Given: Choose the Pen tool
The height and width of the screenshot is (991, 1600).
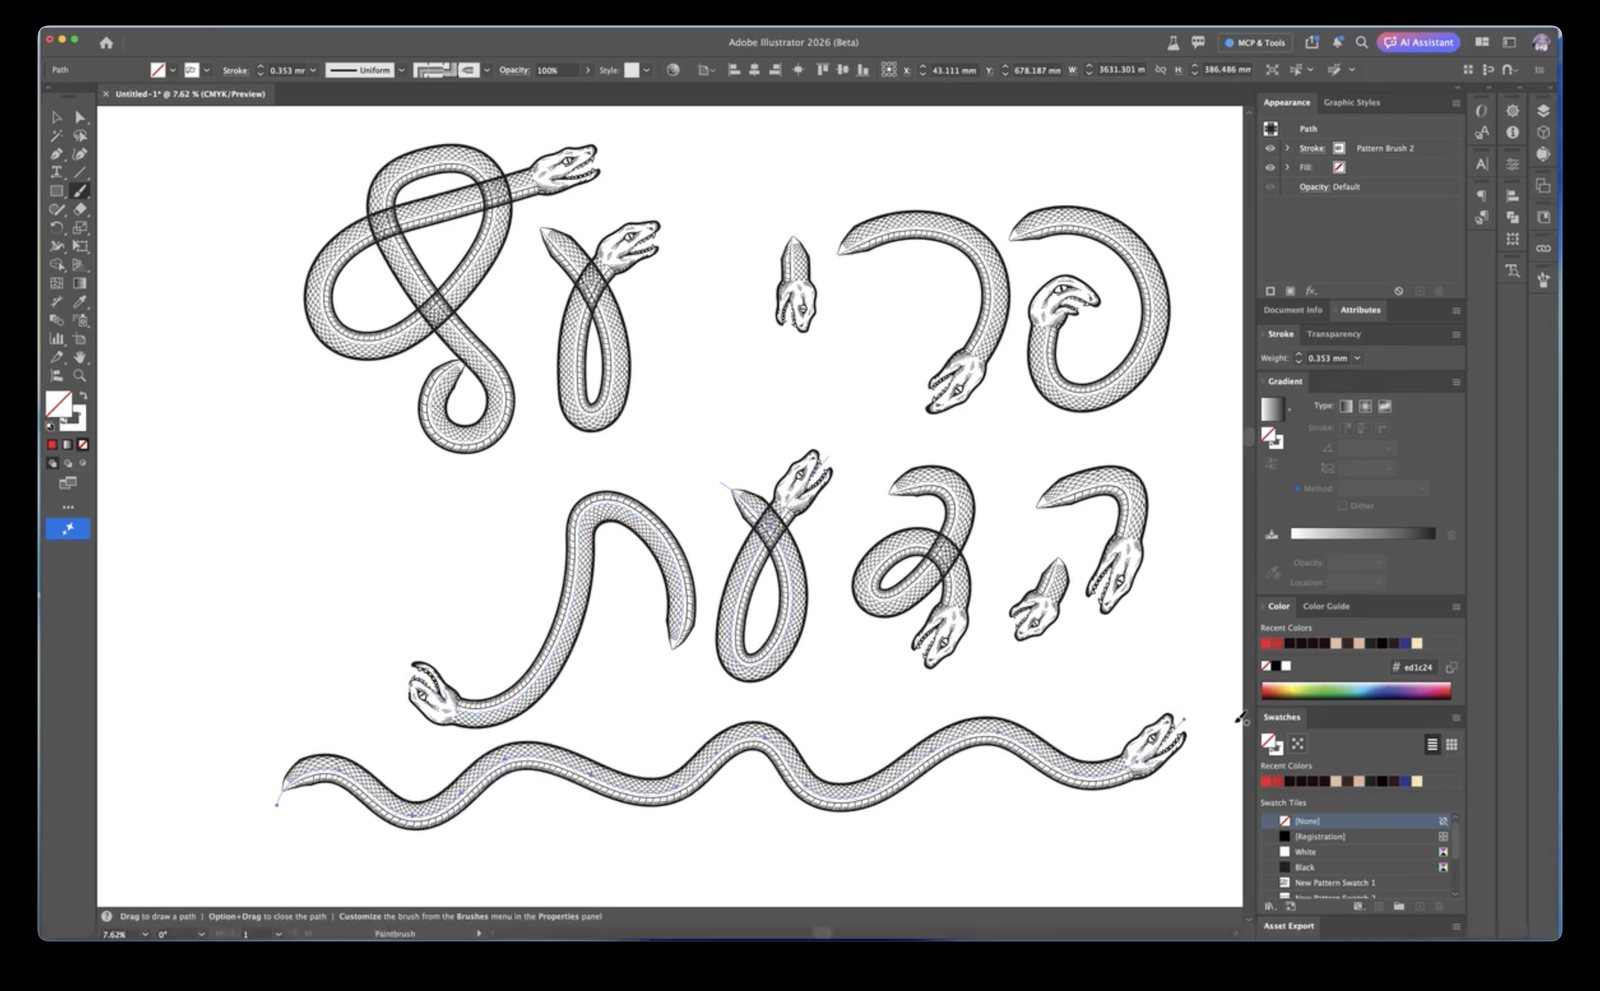Looking at the screenshot, I should point(57,154).
